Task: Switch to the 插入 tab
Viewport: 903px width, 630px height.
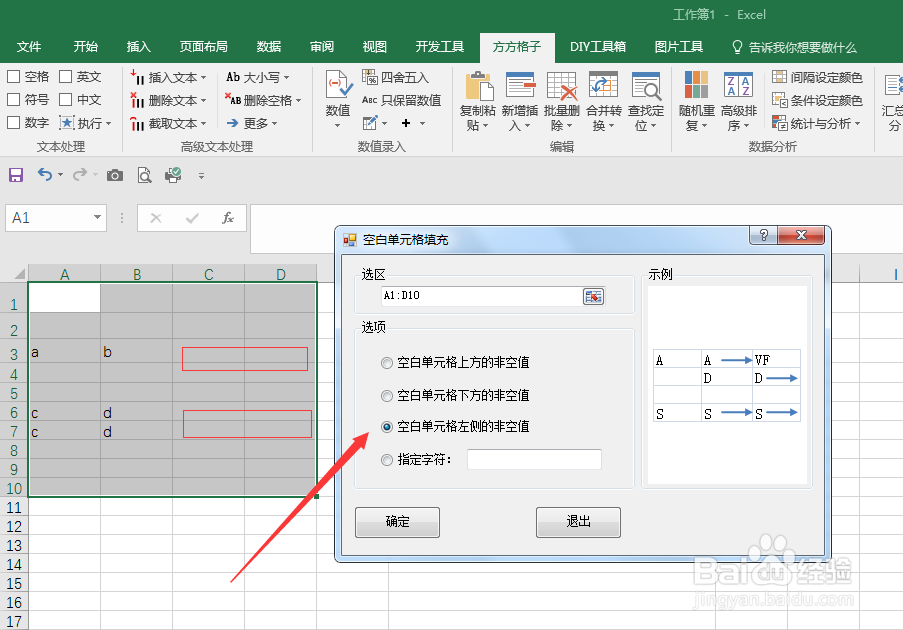Action: [x=138, y=47]
